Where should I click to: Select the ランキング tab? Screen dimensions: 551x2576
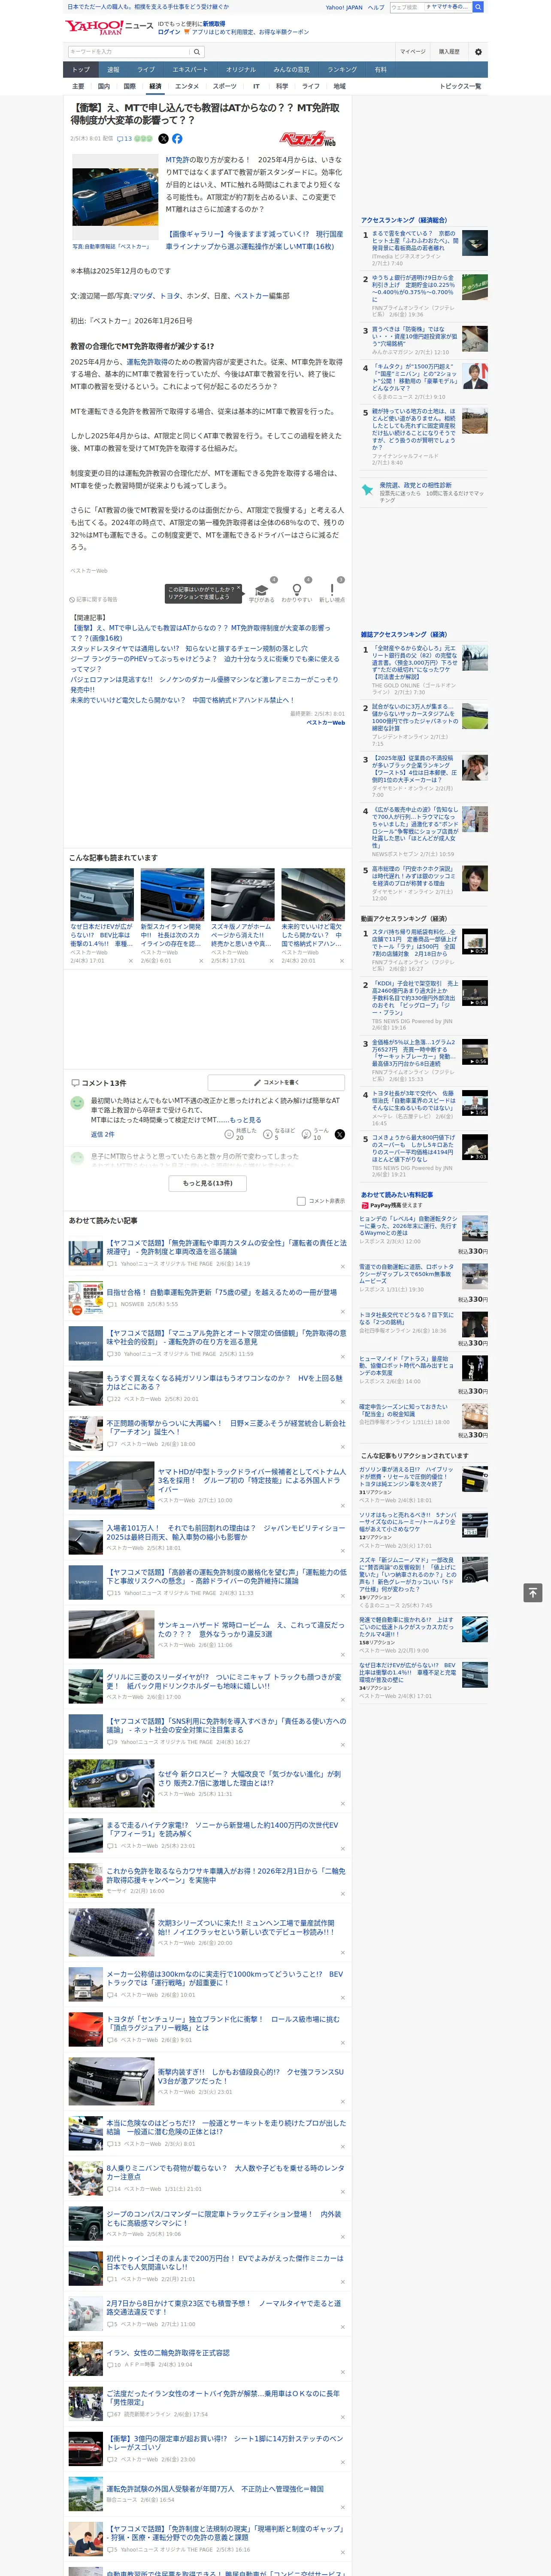point(342,70)
